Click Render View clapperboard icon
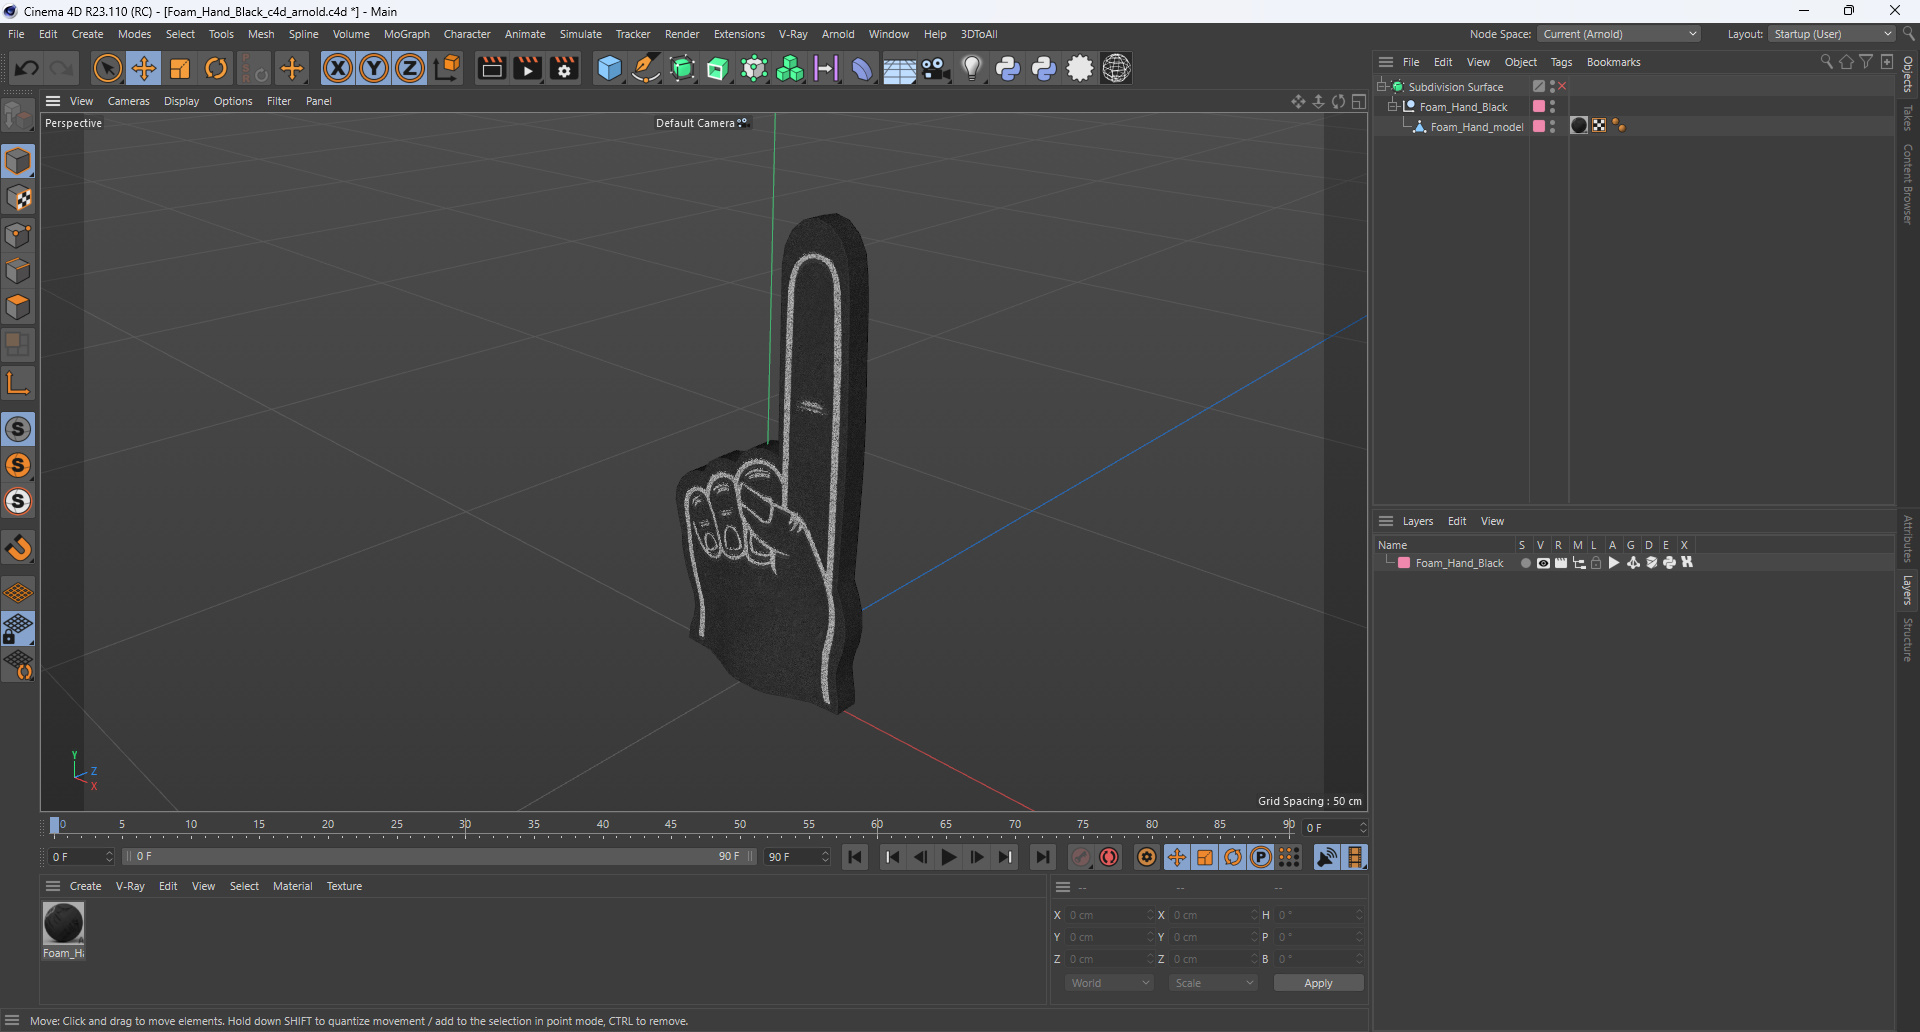Viewport: 1920px width, 1032px height. point(491,68)
